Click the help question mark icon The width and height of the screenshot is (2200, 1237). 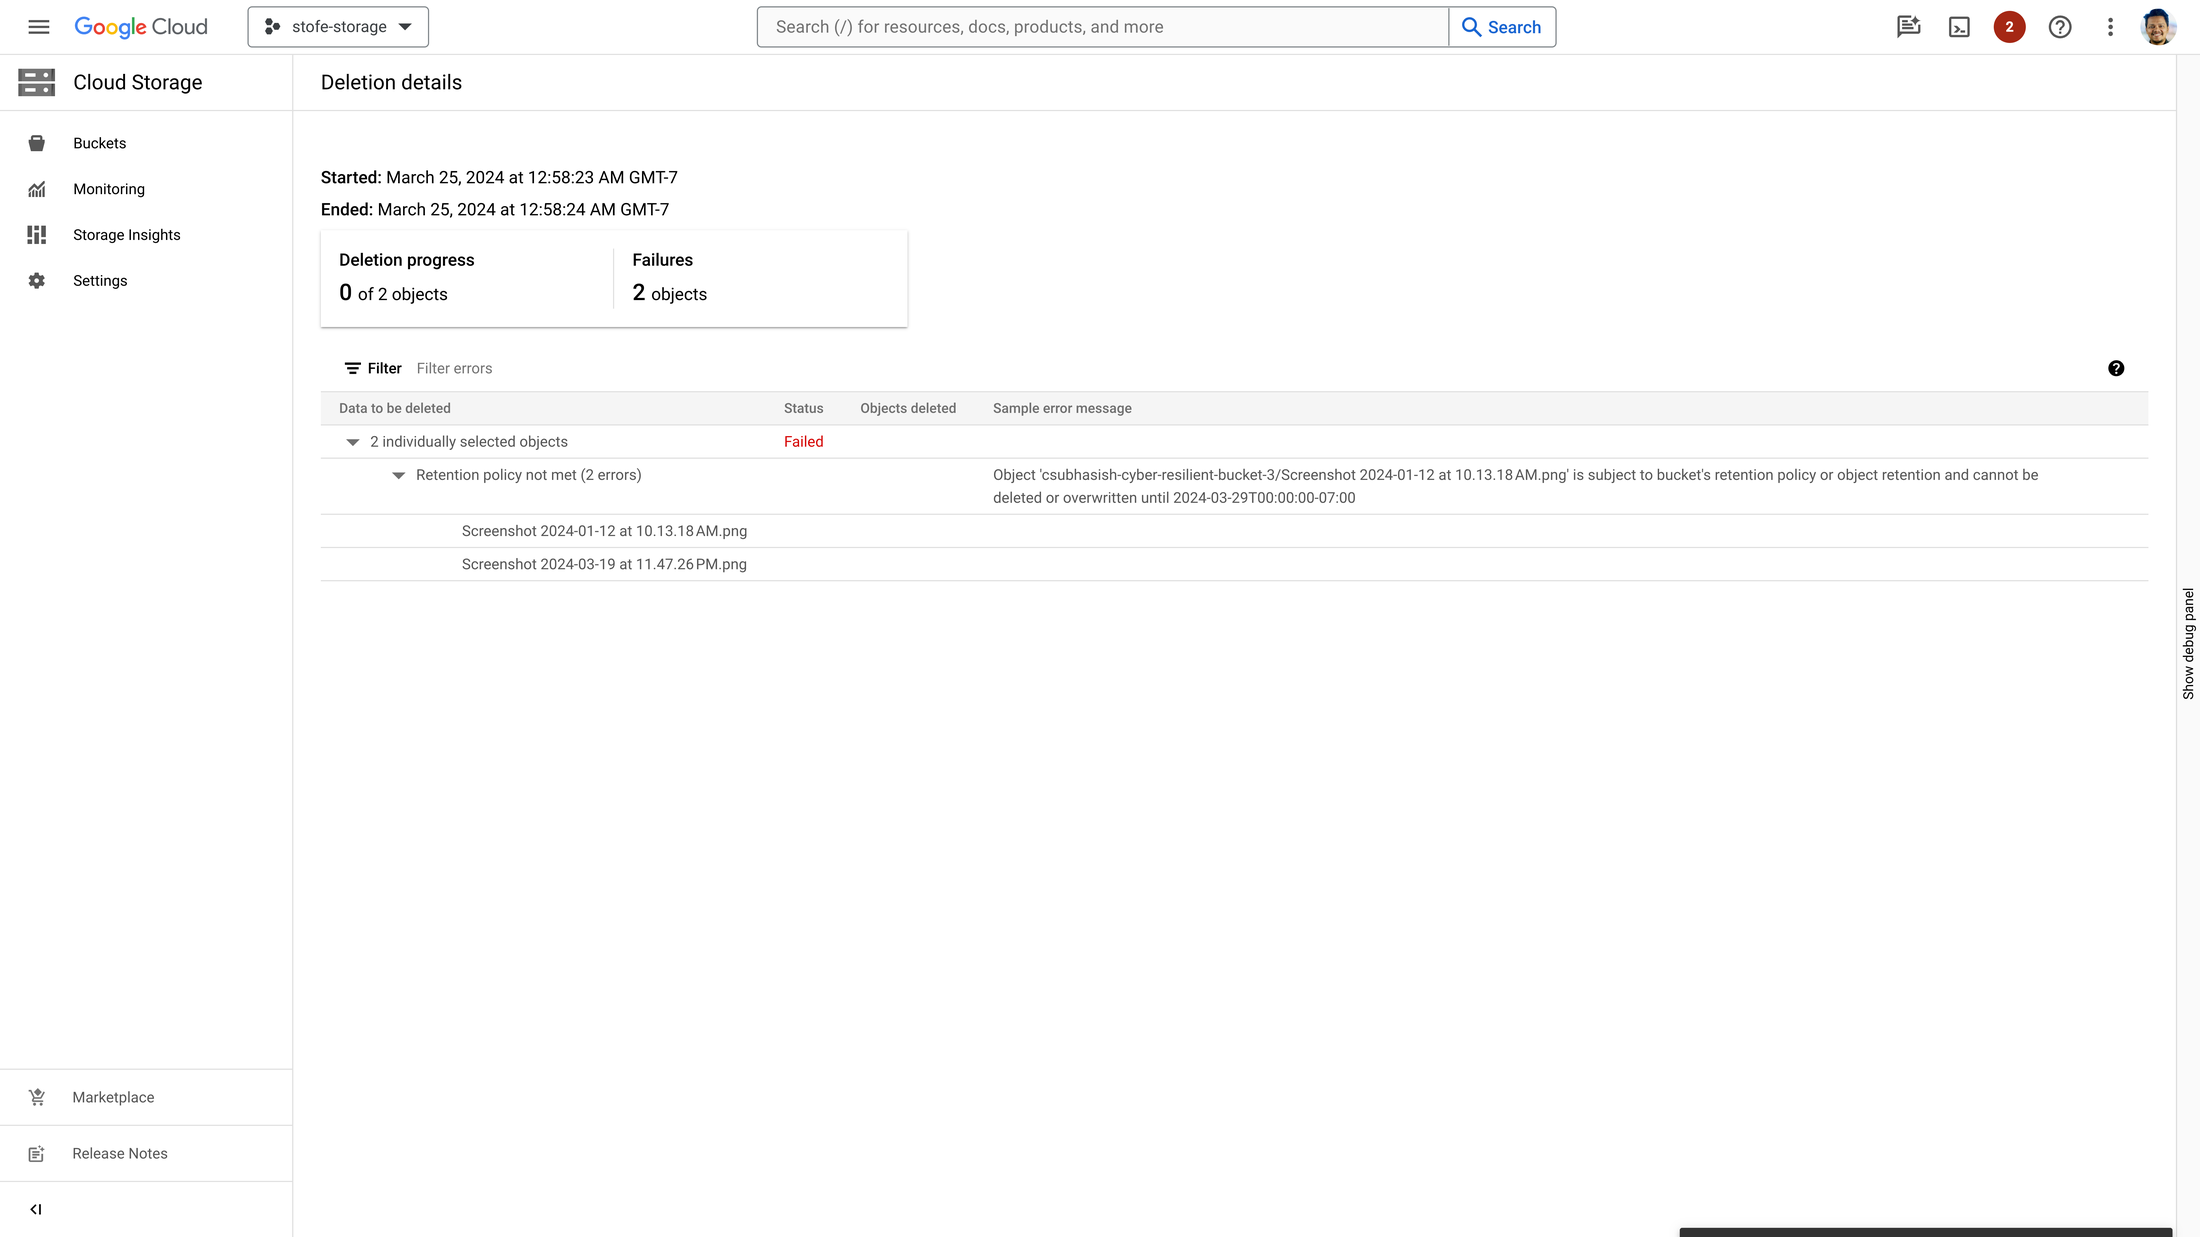[x=2117, y=369]
